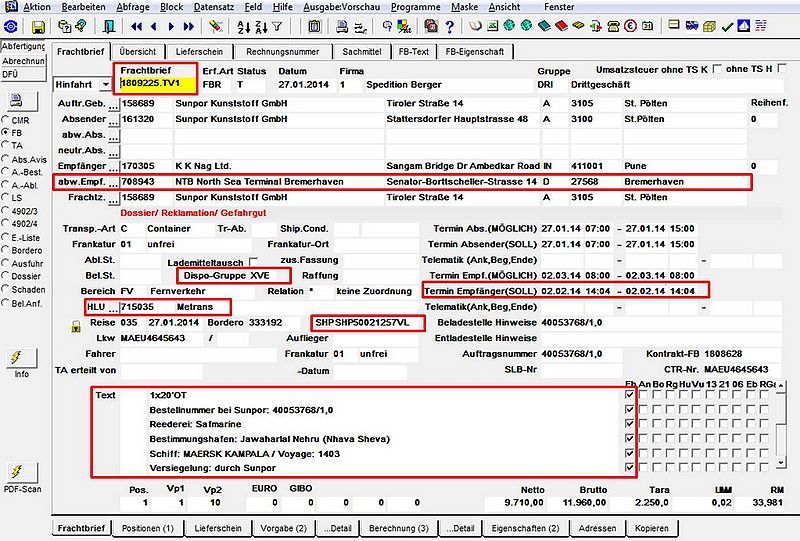The image size is (800, 541).
Task: Open the lookup button next to Empfänger
Action: coord(114,167)
